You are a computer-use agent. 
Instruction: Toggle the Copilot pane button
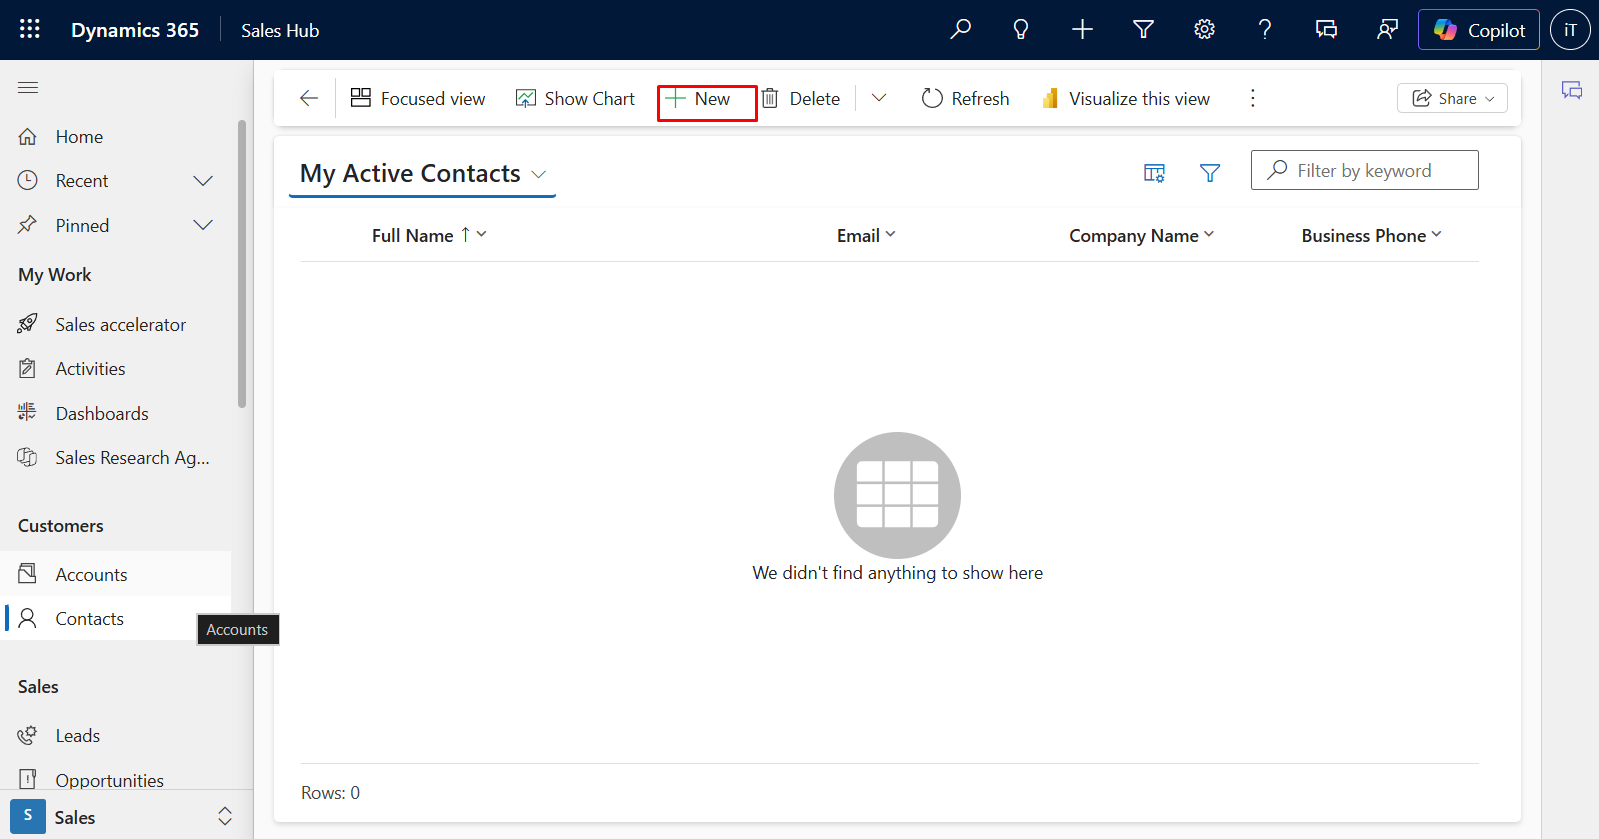[x=1478, y=30]
